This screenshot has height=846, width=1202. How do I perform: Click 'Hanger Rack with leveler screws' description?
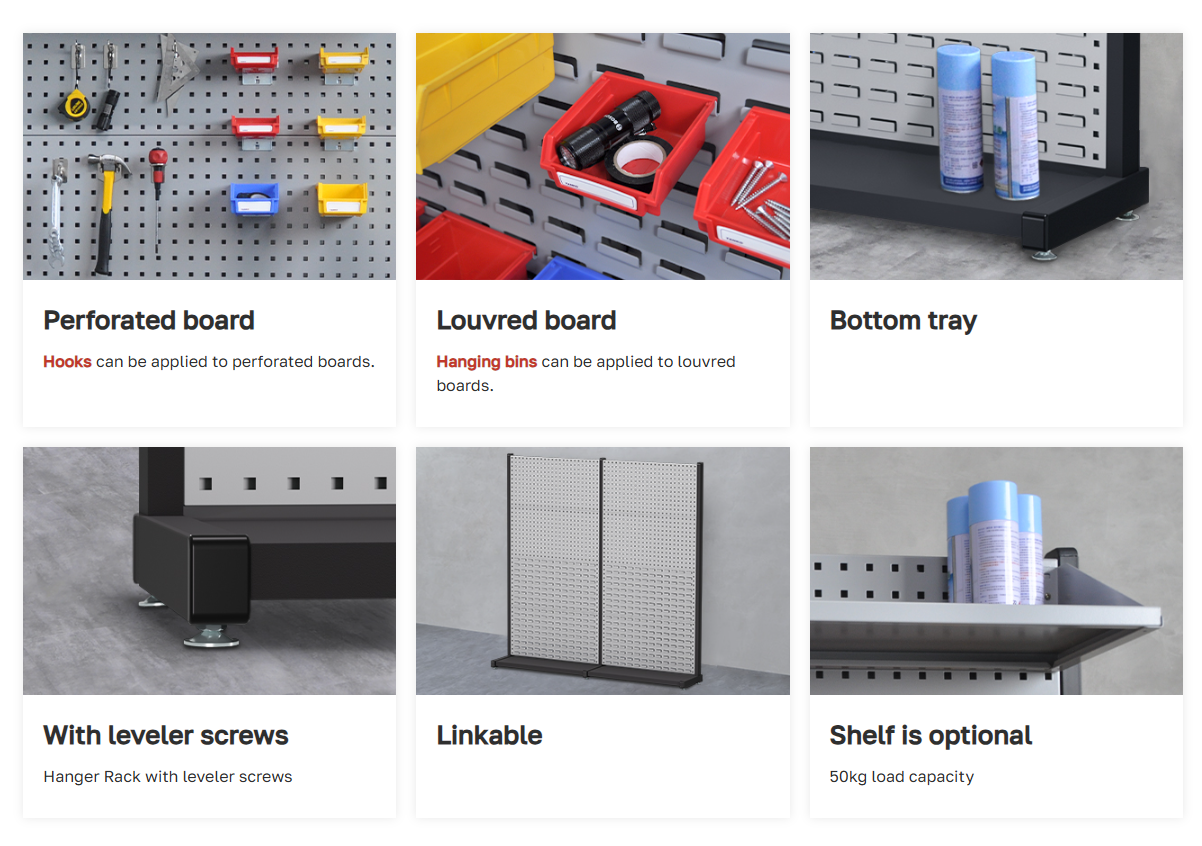tap(168, 777)
